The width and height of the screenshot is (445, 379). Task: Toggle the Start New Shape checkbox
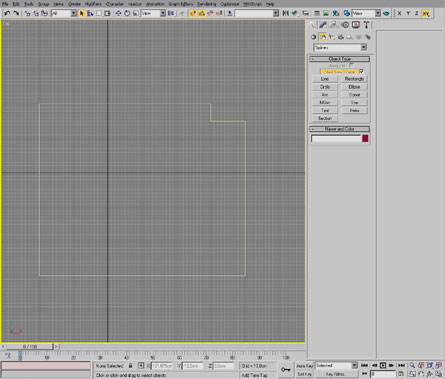coord(361,71)
